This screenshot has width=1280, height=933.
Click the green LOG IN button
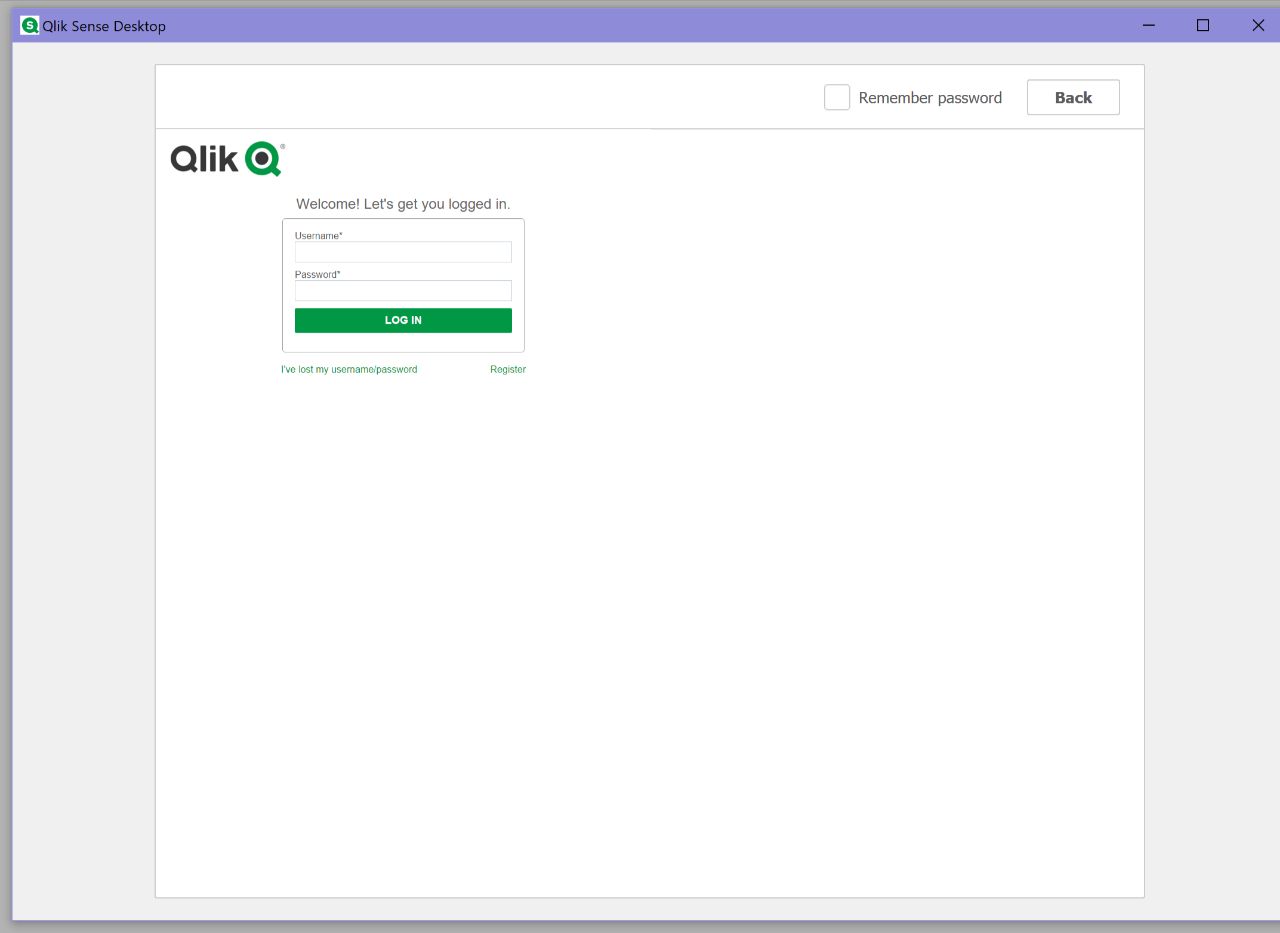click(403, 320)
